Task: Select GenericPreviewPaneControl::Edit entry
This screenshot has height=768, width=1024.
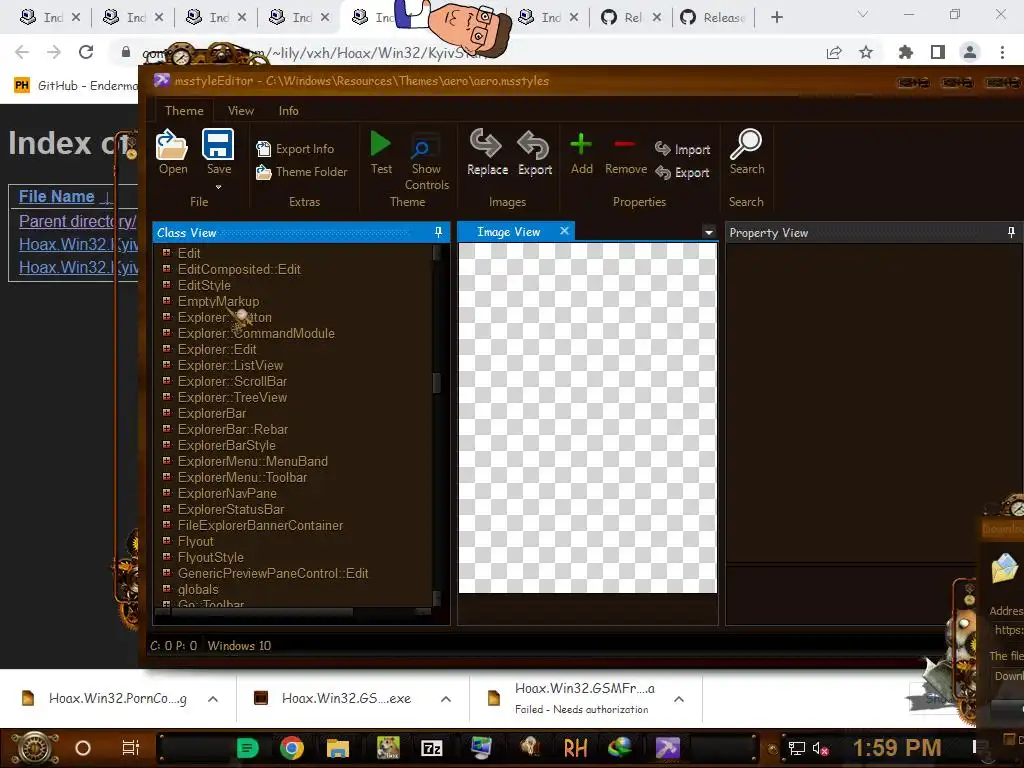Action: pos(273,573)
